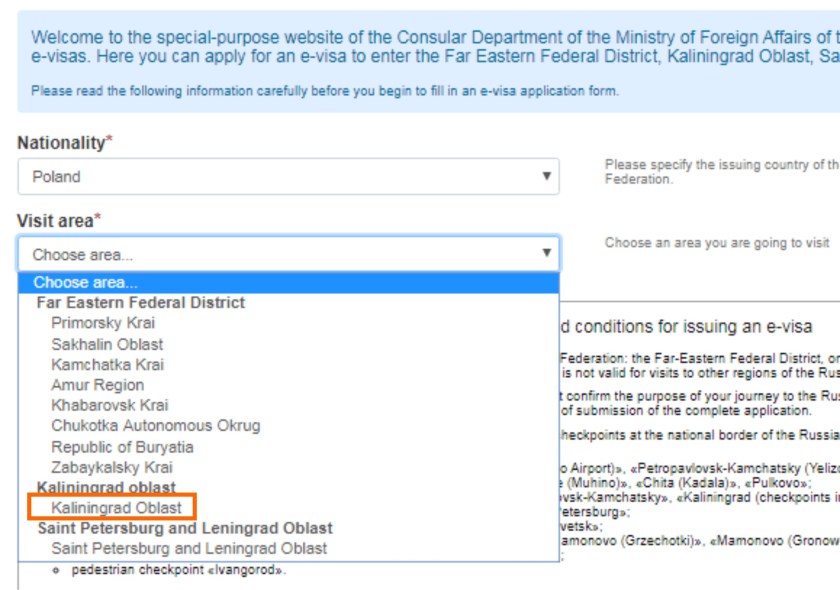Select Zabaykalsky Krai in the list
This screenshot has height=590, width=840.
click(111, 467)
